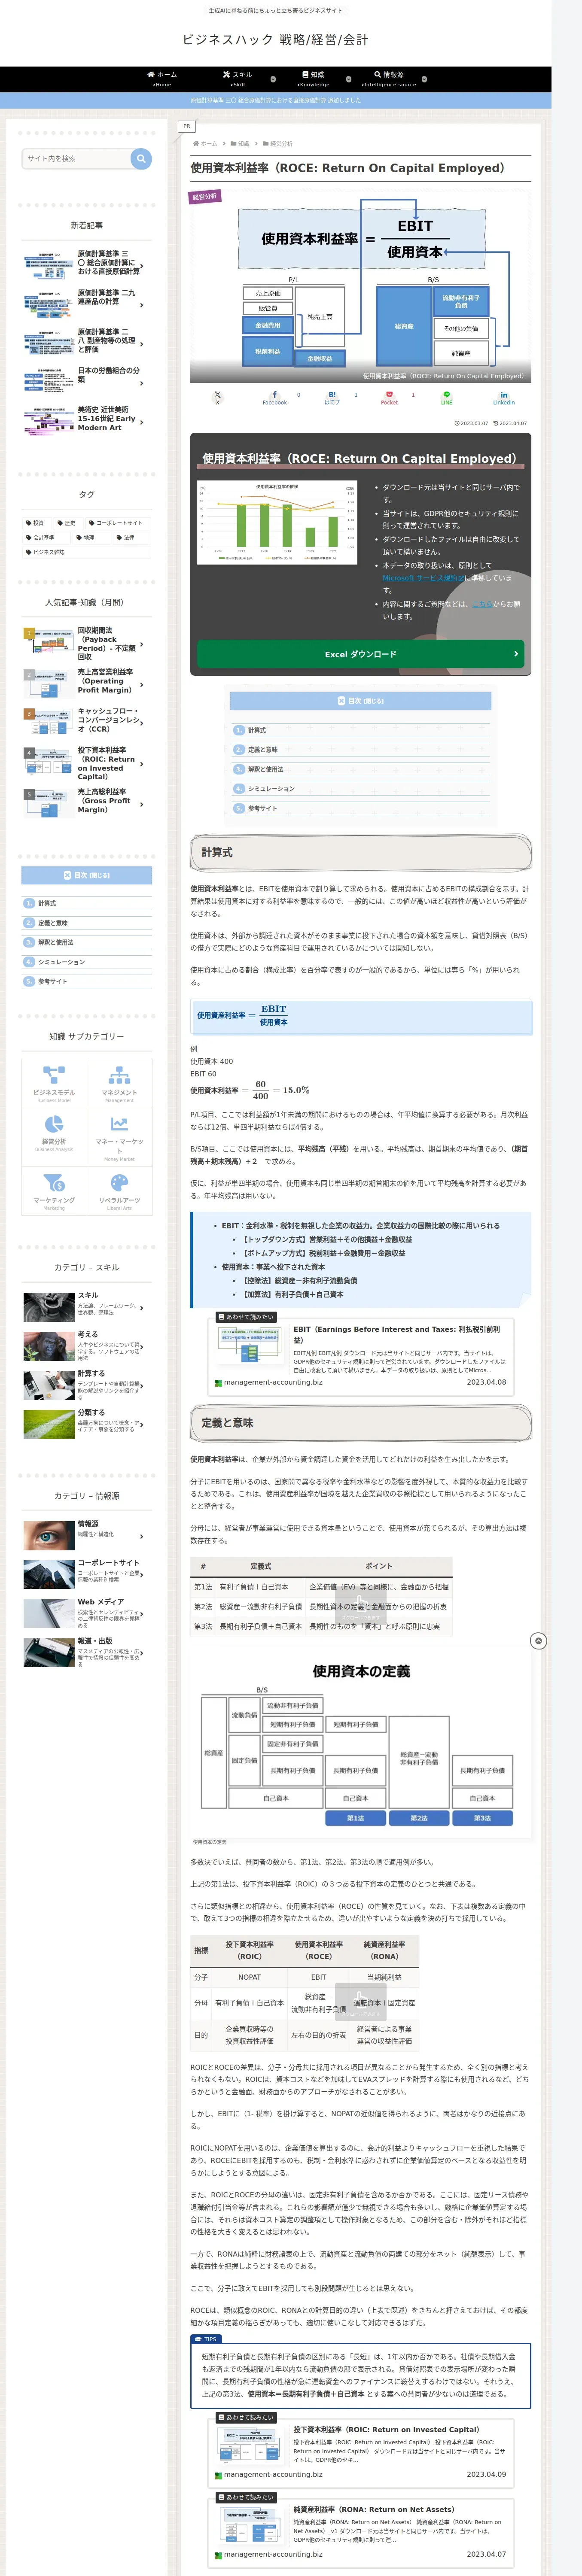582x2576 pixels.
Task: Share article on はてブ bookmark
Action: [x=332, y=397]
